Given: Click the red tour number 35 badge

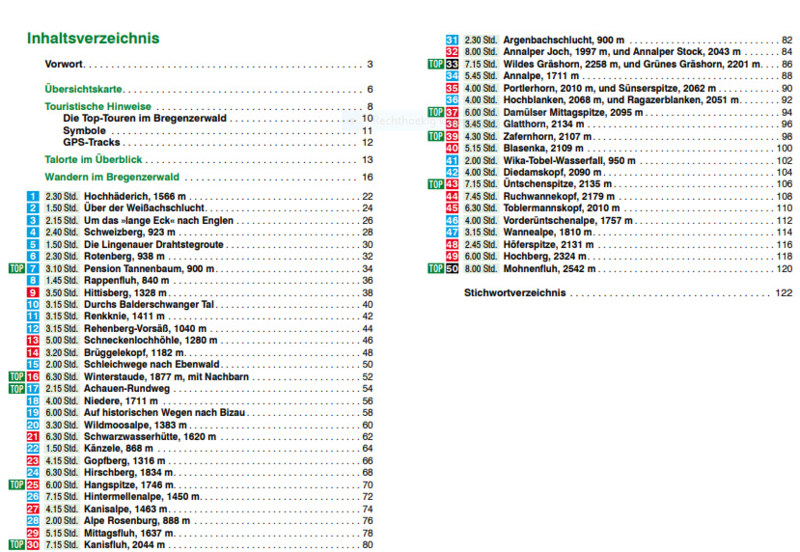Looking at the screenshot, I should click(x=452, y=88).
